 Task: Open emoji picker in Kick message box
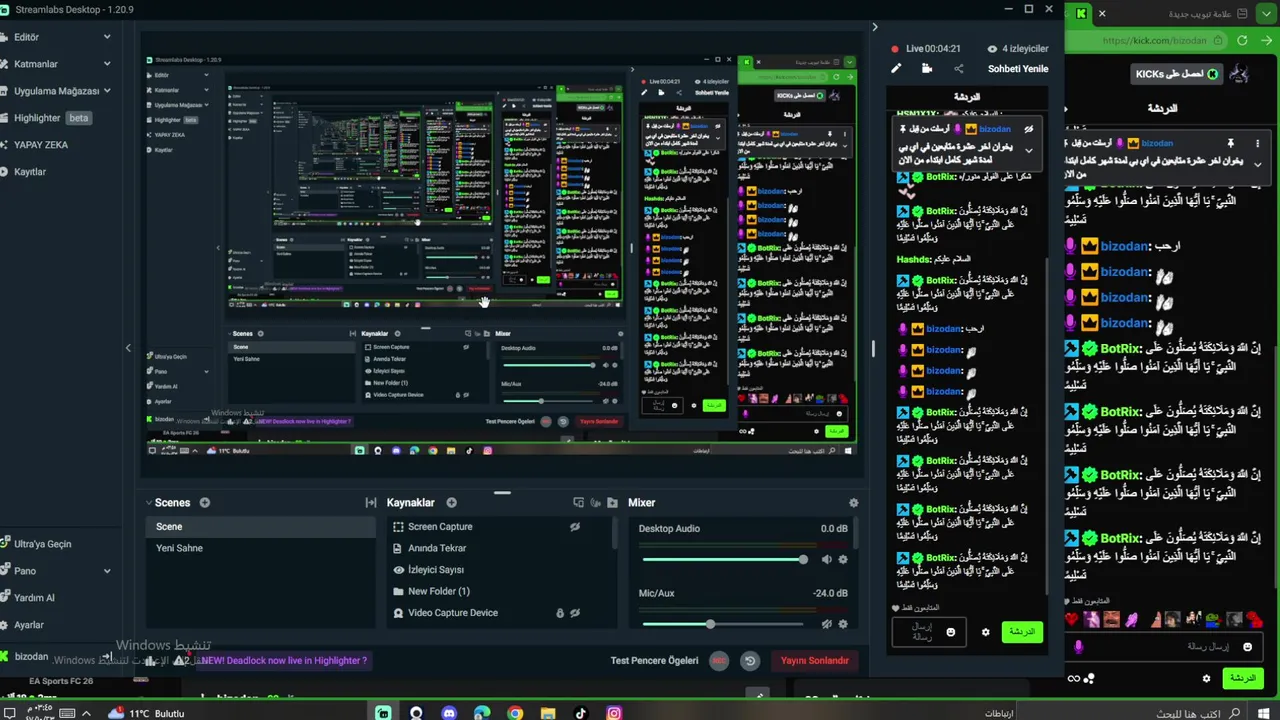click(1247, 647)
